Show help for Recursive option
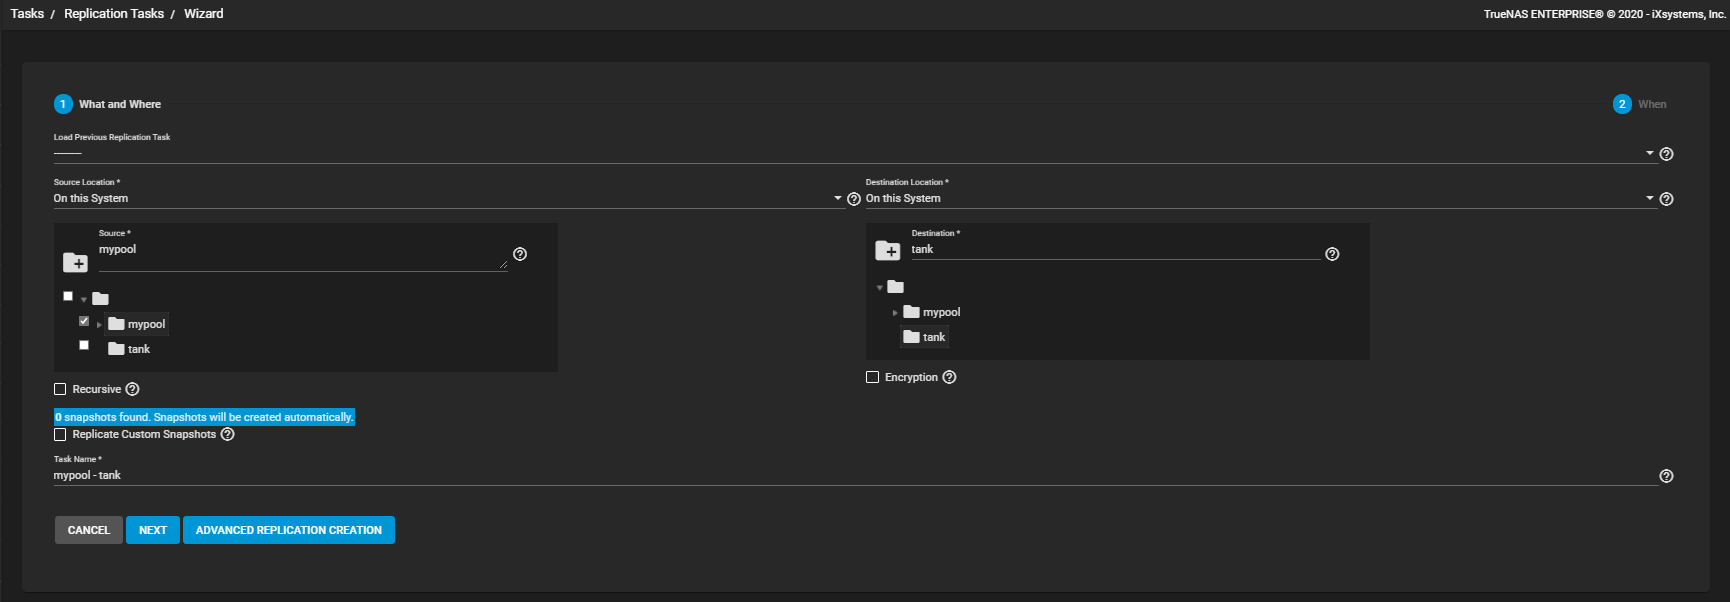 (x=132, y=389)
